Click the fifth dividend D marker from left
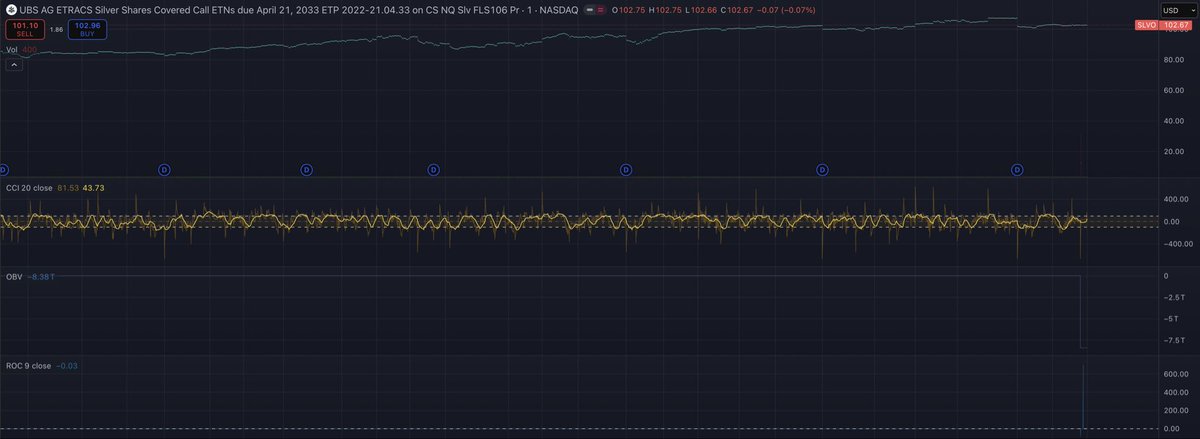 coord(624,170)
